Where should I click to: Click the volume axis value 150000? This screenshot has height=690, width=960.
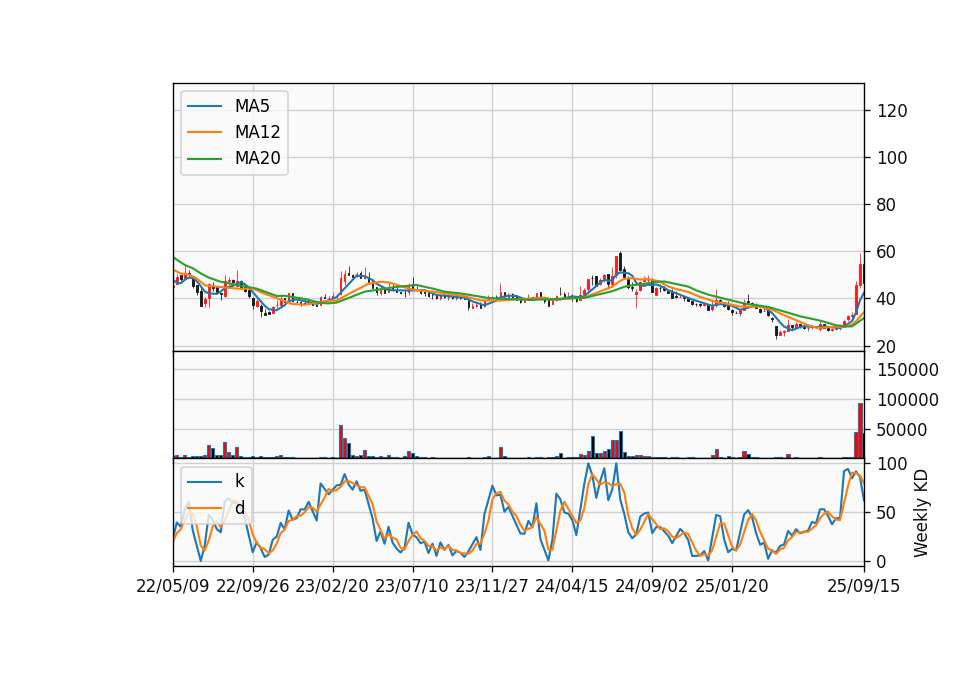(908, 370)
